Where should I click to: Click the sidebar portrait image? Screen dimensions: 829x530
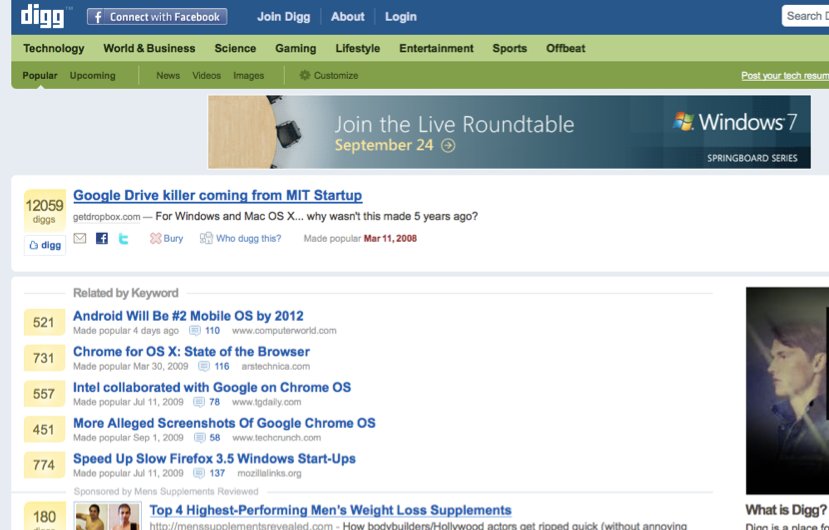[787, 390]
